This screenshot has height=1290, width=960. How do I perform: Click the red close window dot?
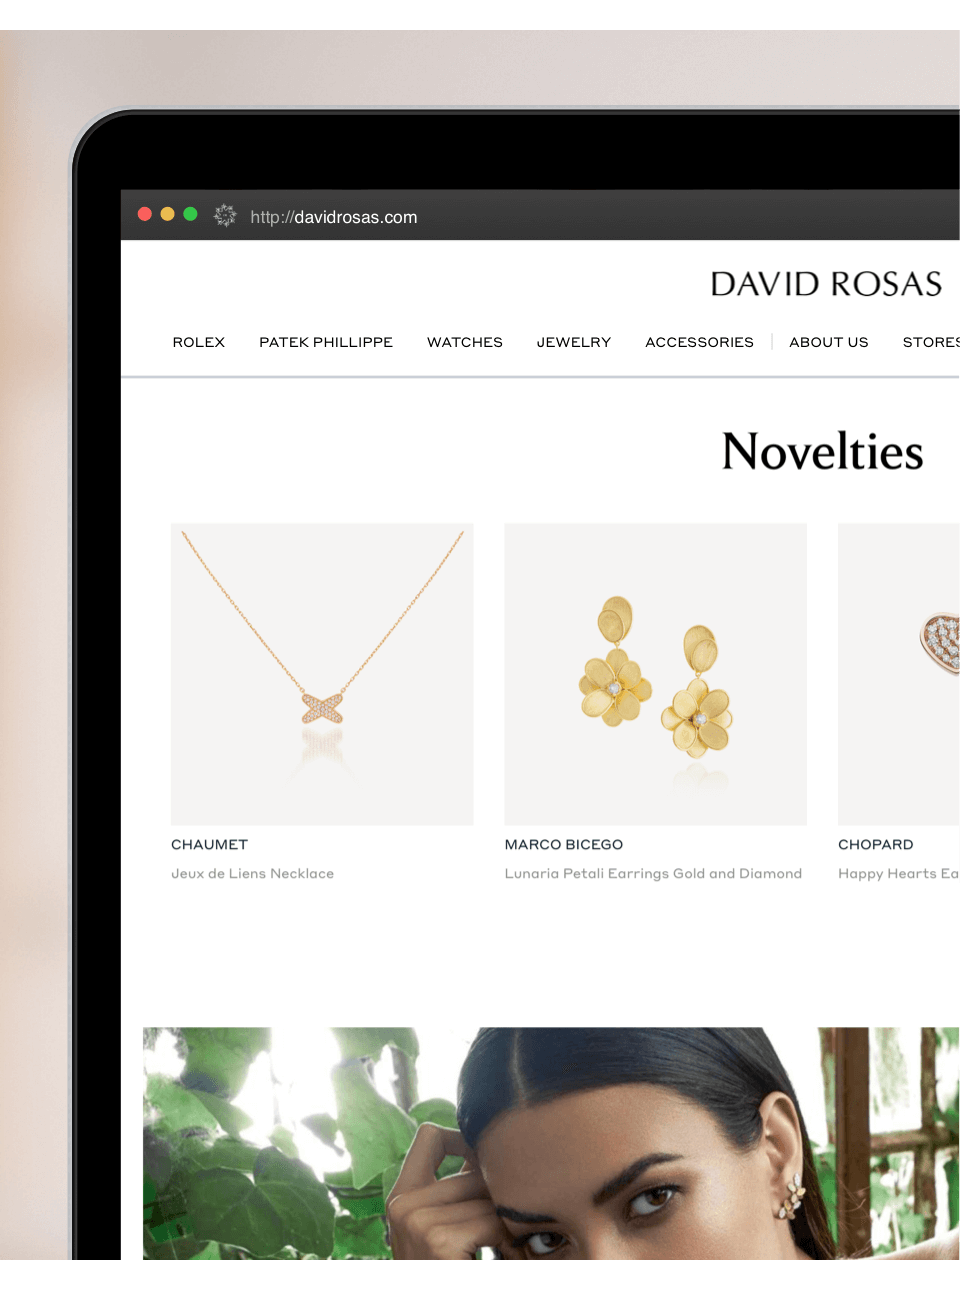click(x=145, y=214)
